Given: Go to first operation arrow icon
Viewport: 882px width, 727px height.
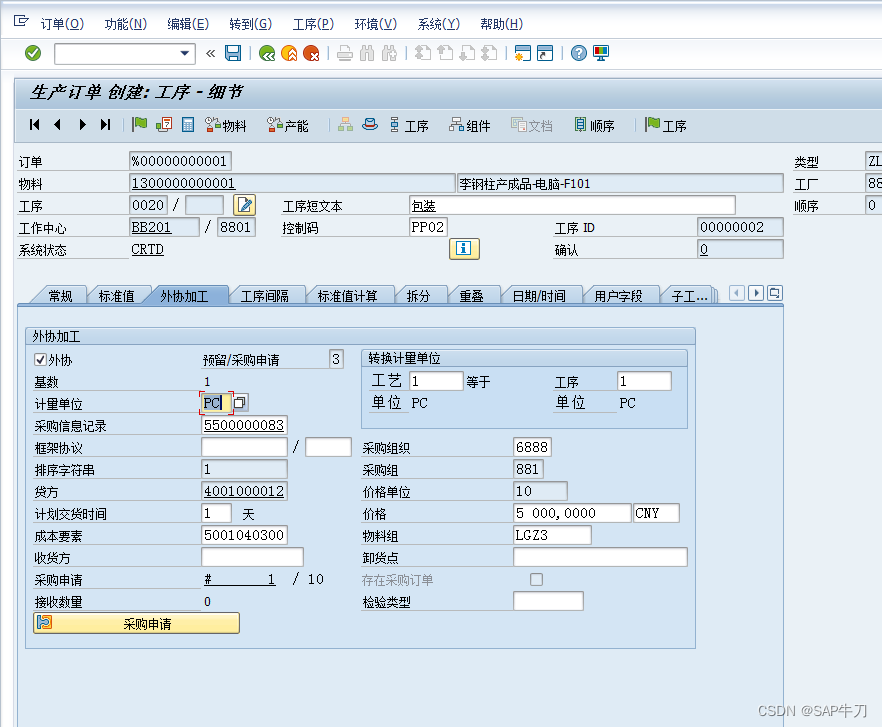Looking at the screenshot, I should coord(35,125).
